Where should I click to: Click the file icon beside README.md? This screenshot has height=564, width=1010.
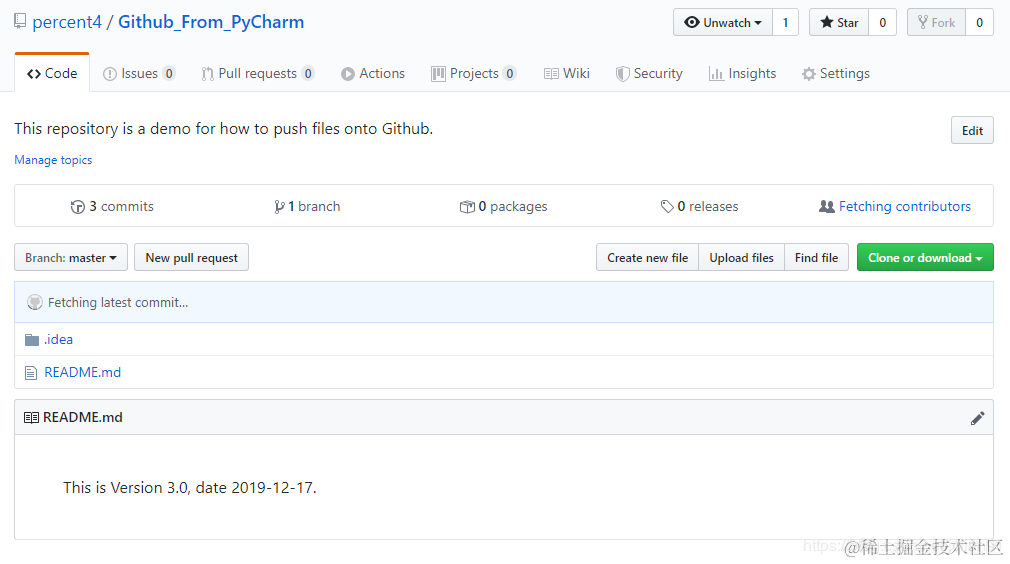[x=31, y=373]
